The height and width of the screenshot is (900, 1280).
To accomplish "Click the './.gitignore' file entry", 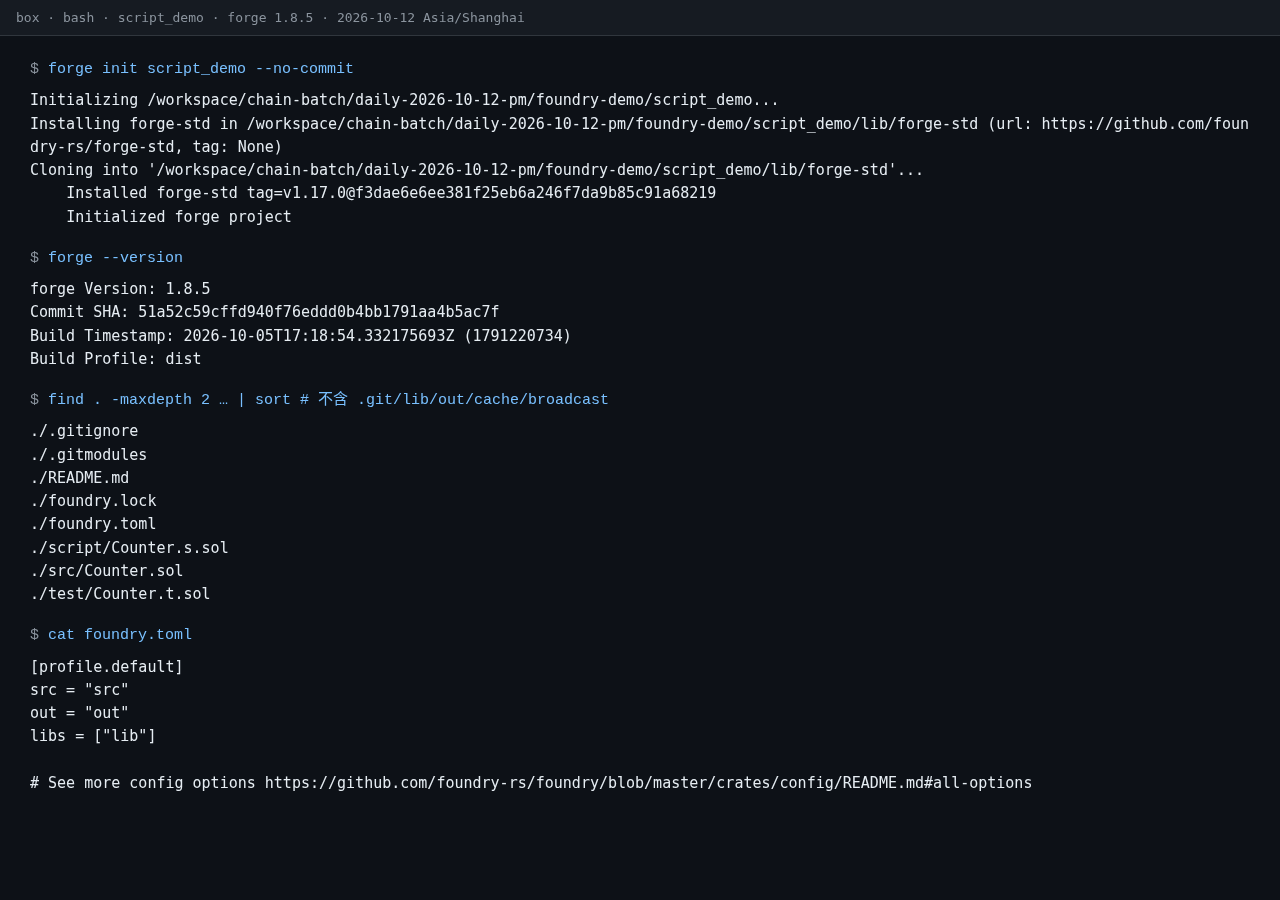I will coord(84,431).
